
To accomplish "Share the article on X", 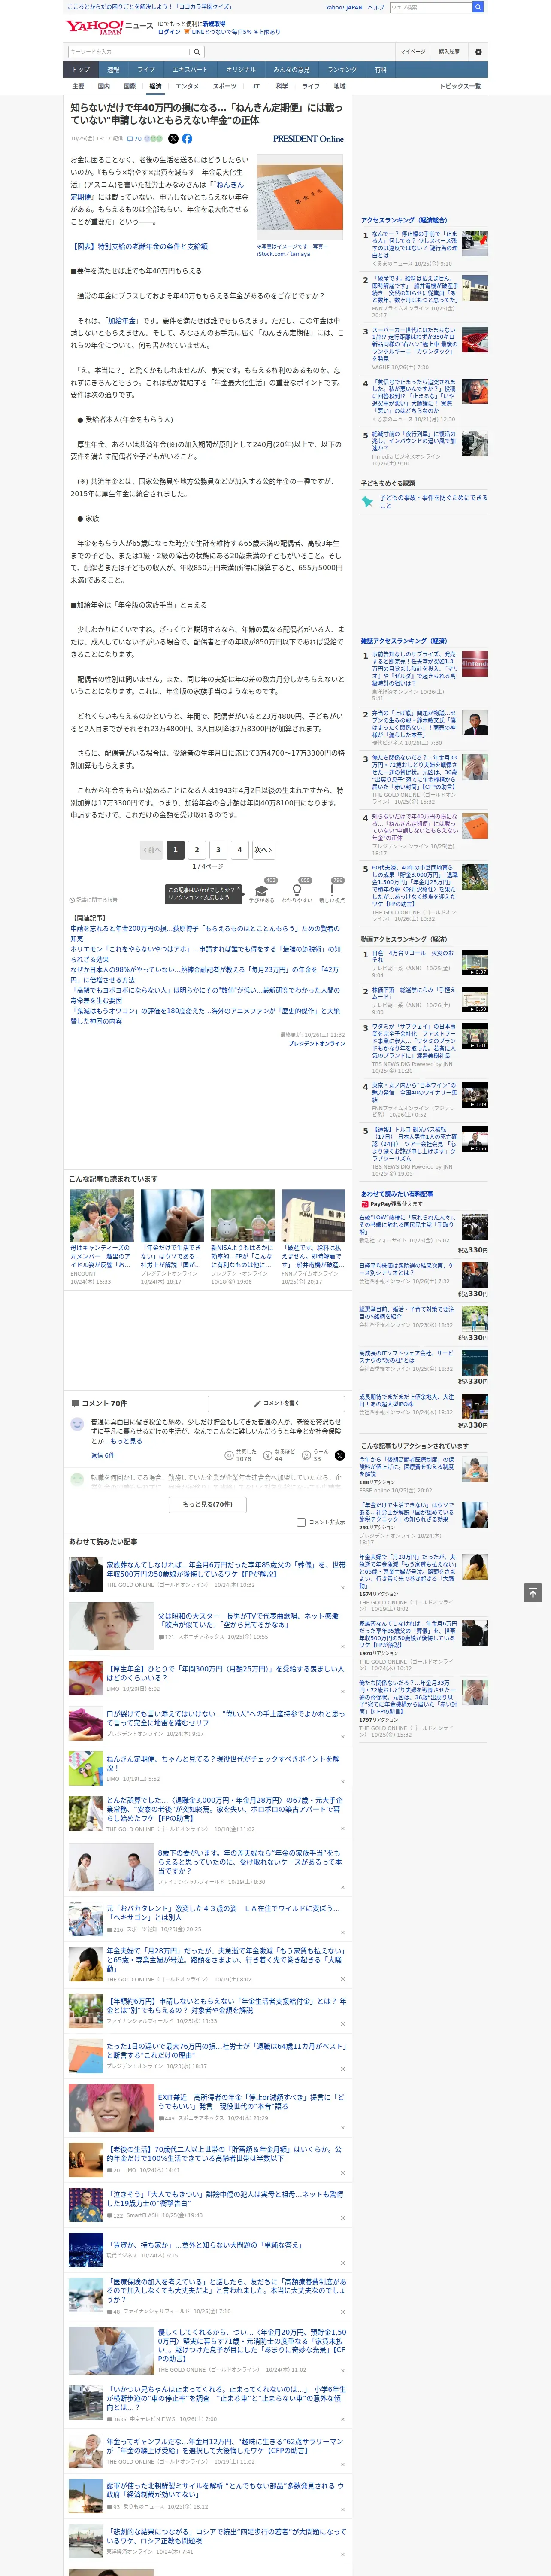I will pyautogui.click(x=173, y=139).
